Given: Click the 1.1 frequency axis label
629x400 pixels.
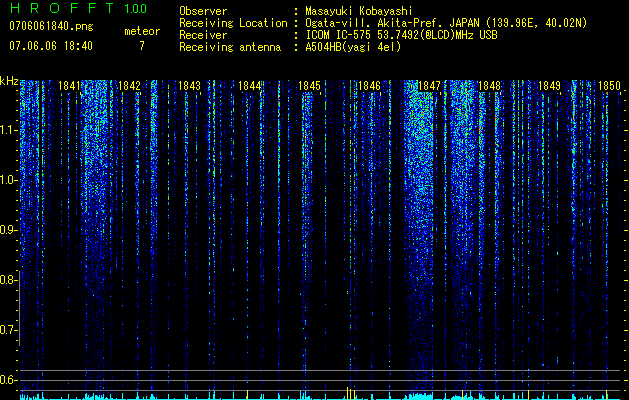Looking at the screenshot, I should pos(8,130).
